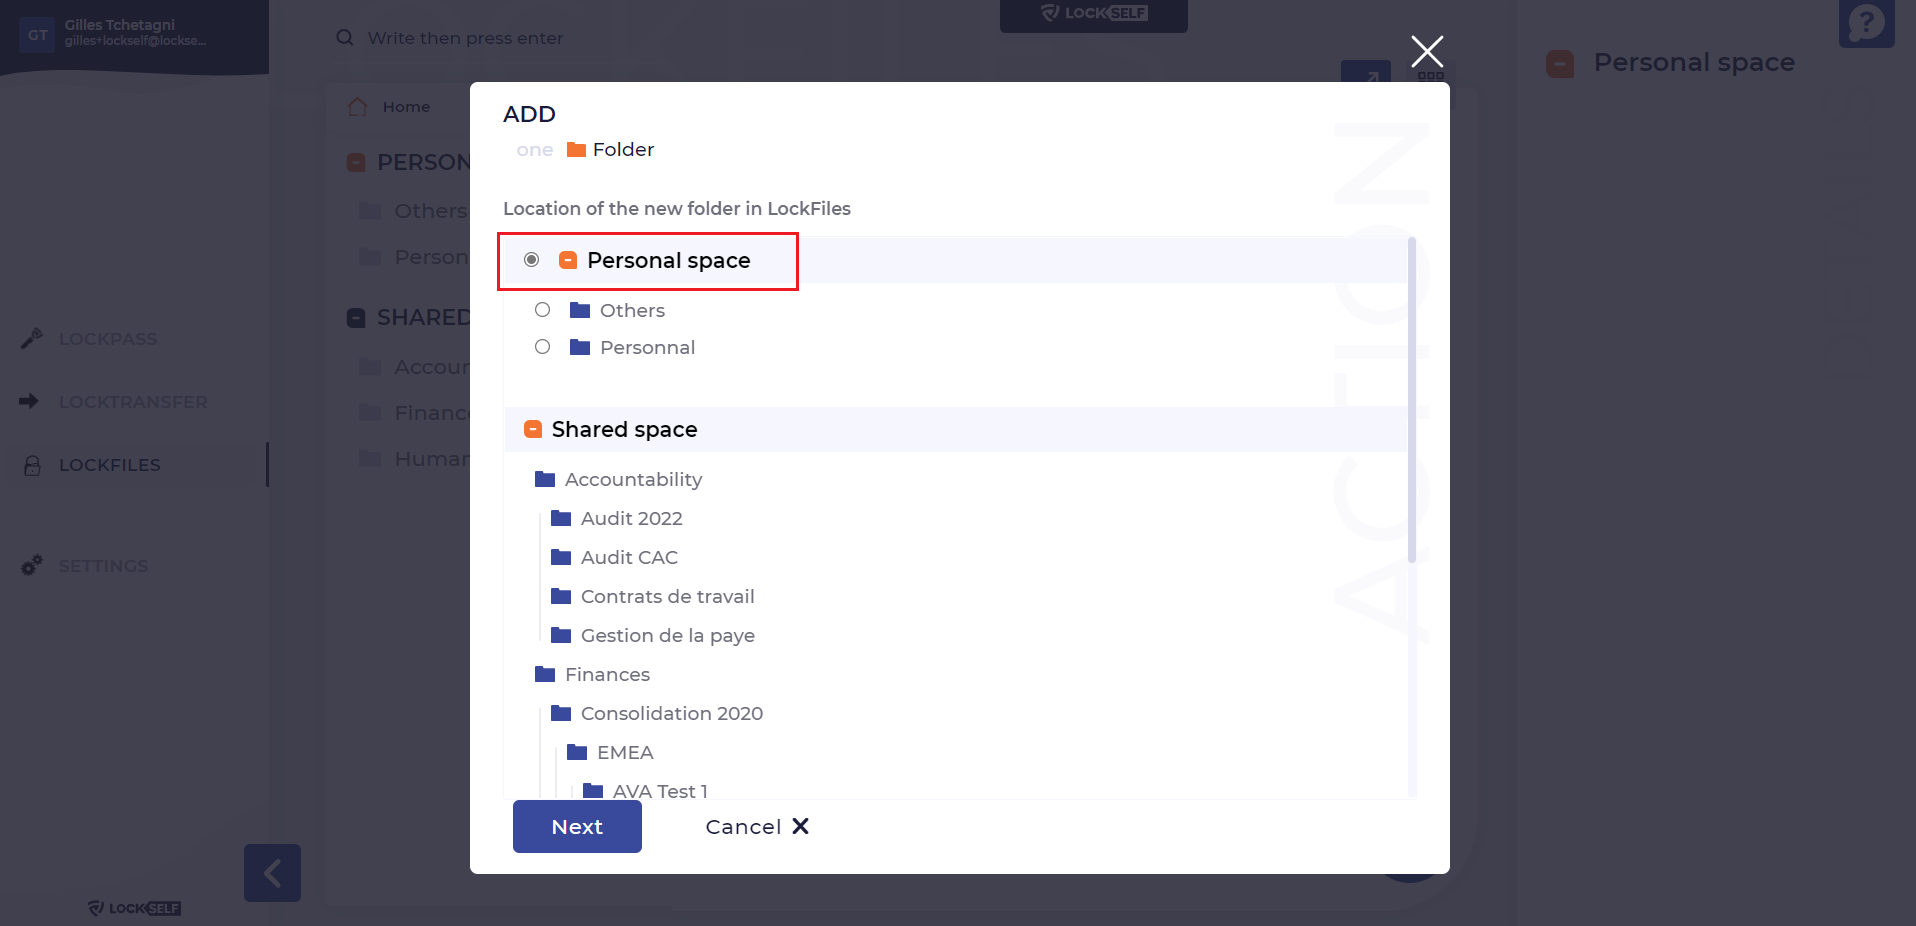Click the share arrow button behind dialog
Screen dimensions: 1916x926
click(x=1366, y=72)
